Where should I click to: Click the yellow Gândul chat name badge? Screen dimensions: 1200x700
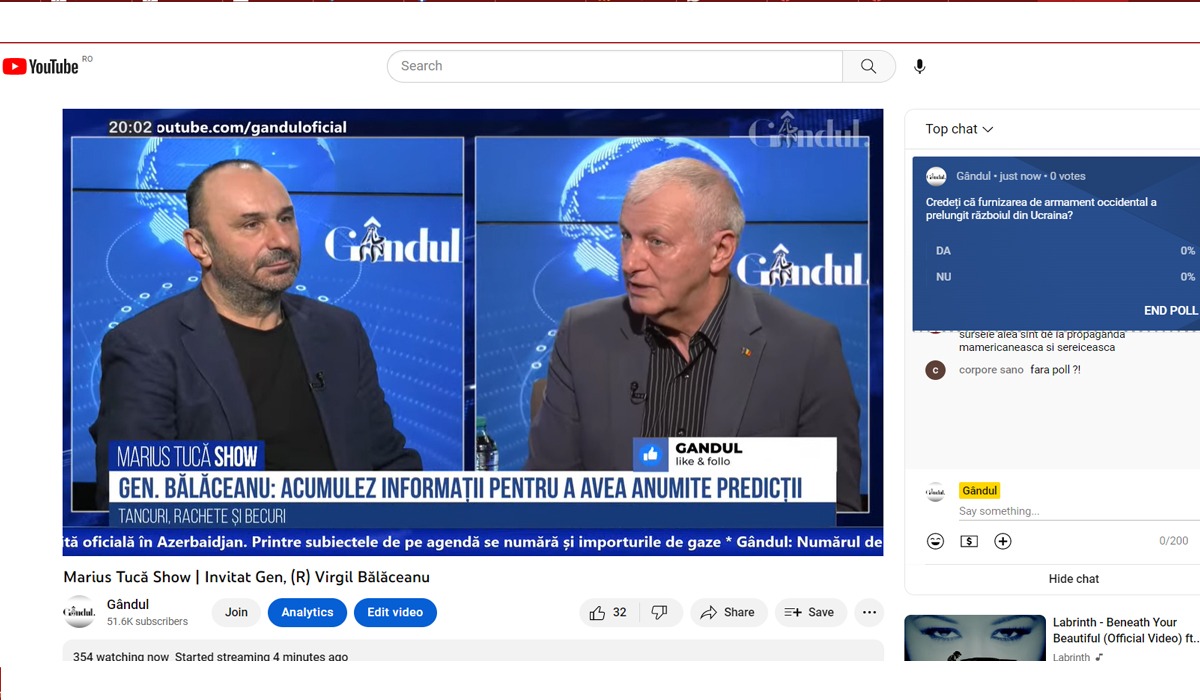[980, 491]
